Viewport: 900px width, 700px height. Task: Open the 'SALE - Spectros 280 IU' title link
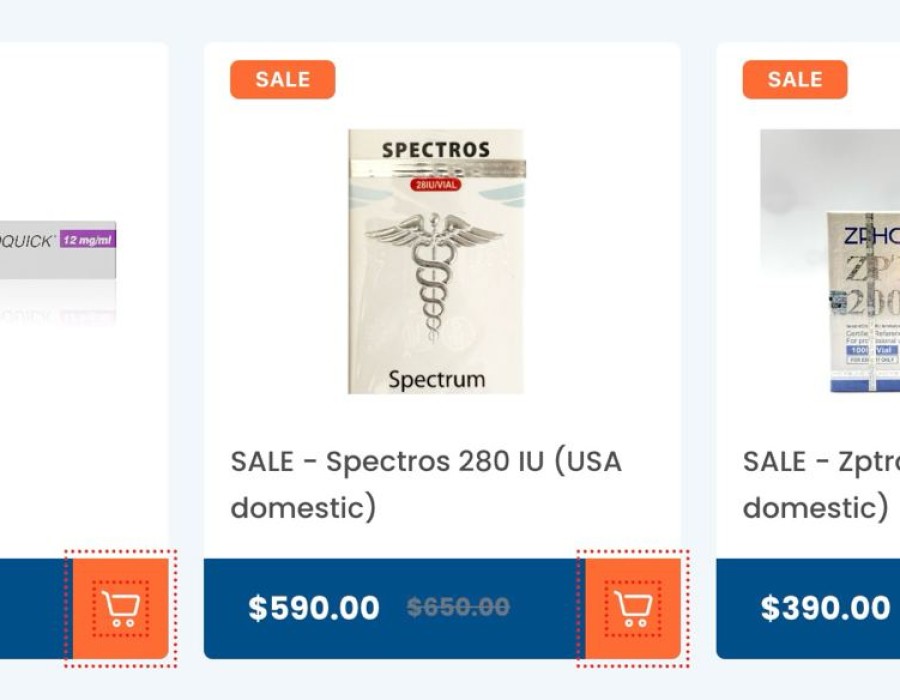point(426,462)
